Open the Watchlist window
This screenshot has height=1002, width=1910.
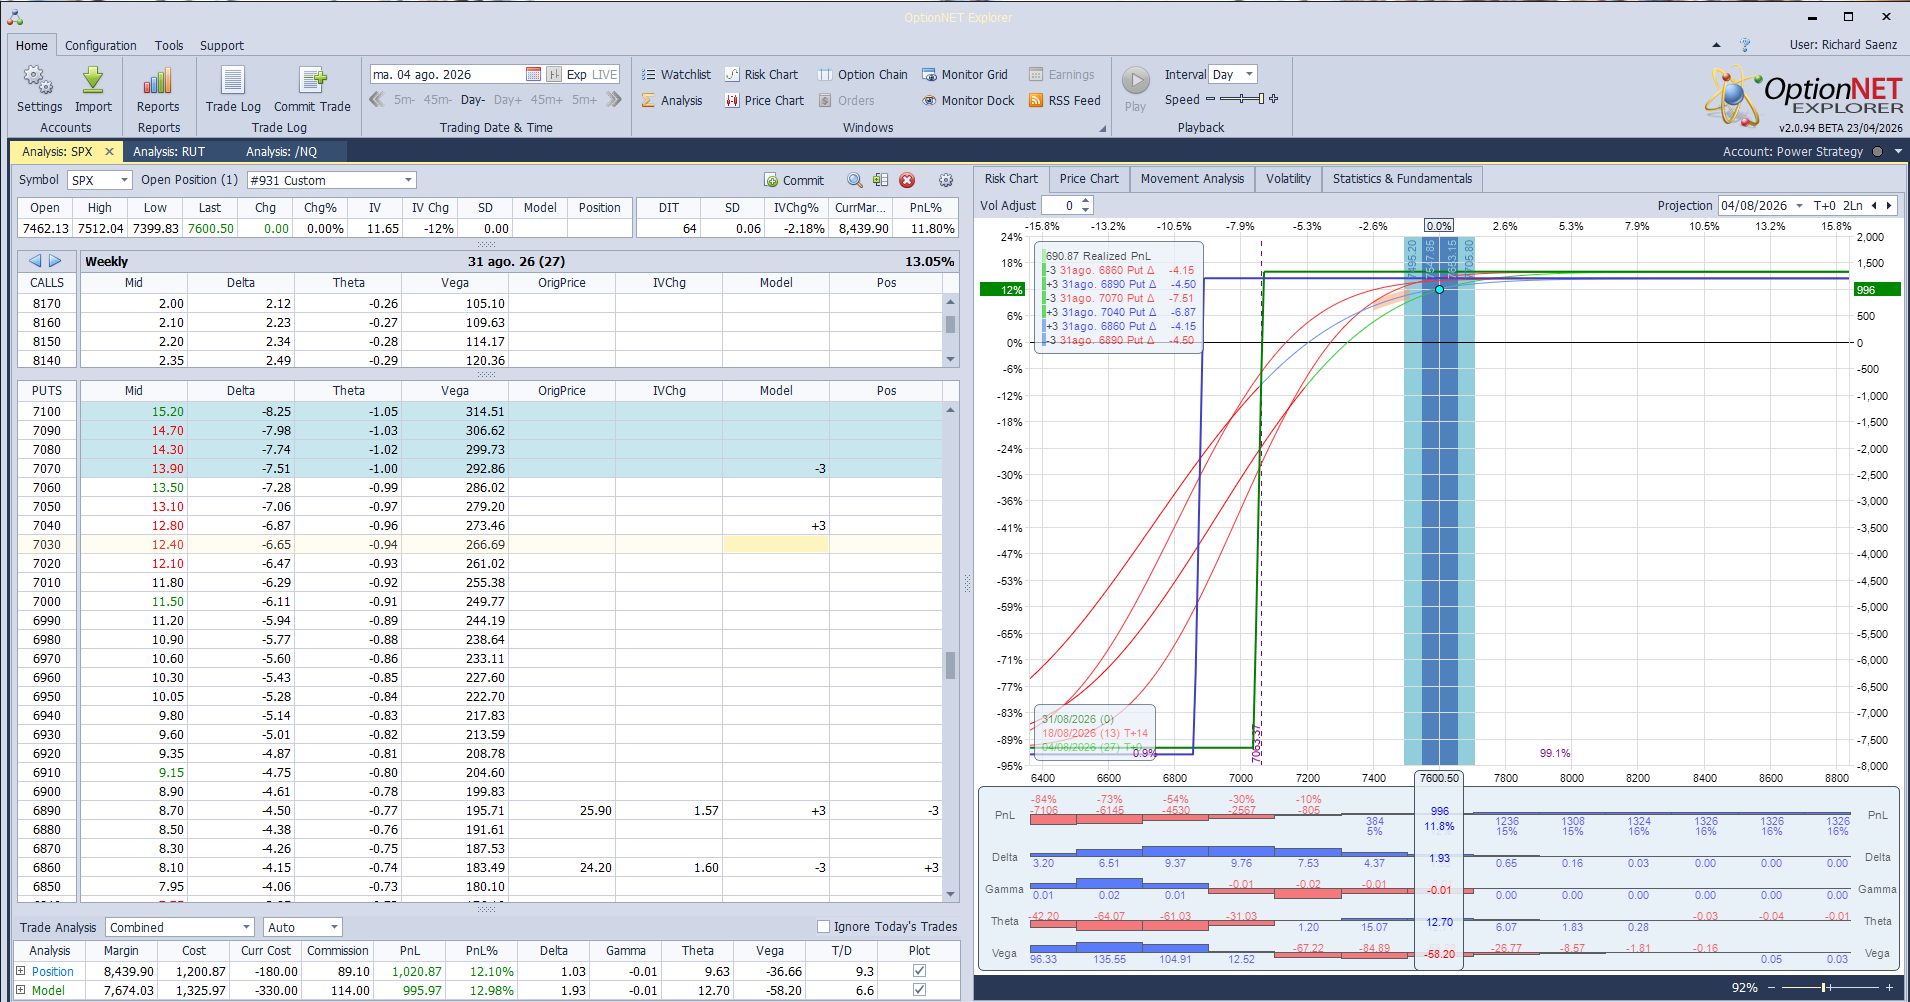pos(676,74)
